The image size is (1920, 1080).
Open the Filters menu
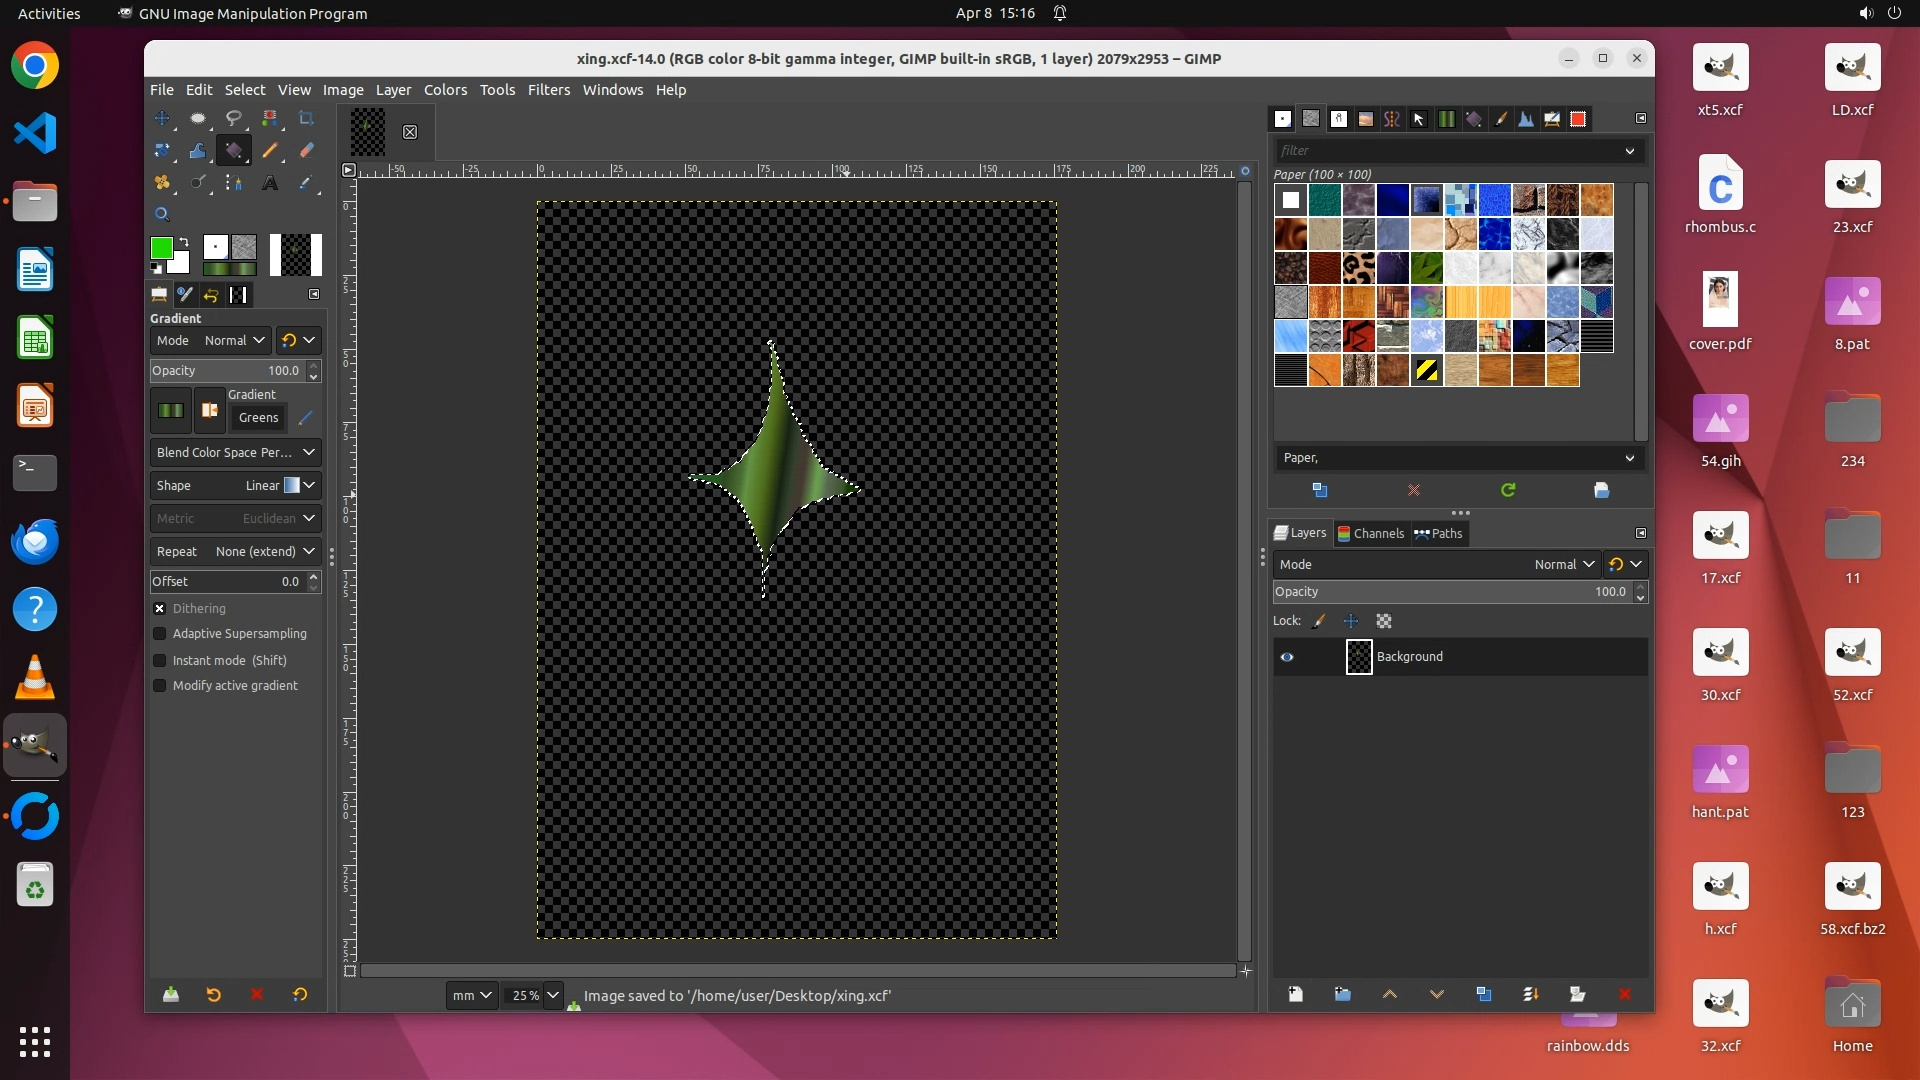[x=548, y=90]
